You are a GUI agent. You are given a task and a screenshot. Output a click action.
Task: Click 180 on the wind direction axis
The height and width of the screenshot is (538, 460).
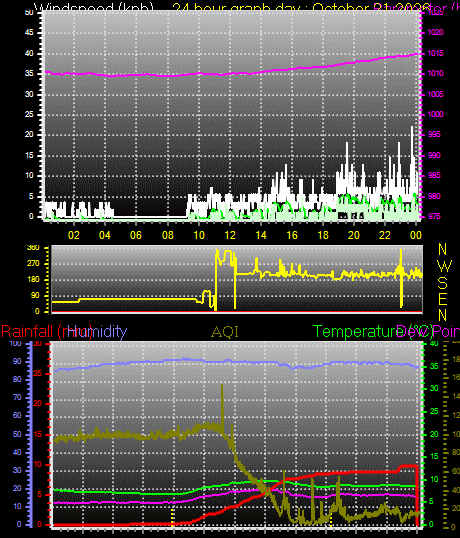tap(33, 279)
